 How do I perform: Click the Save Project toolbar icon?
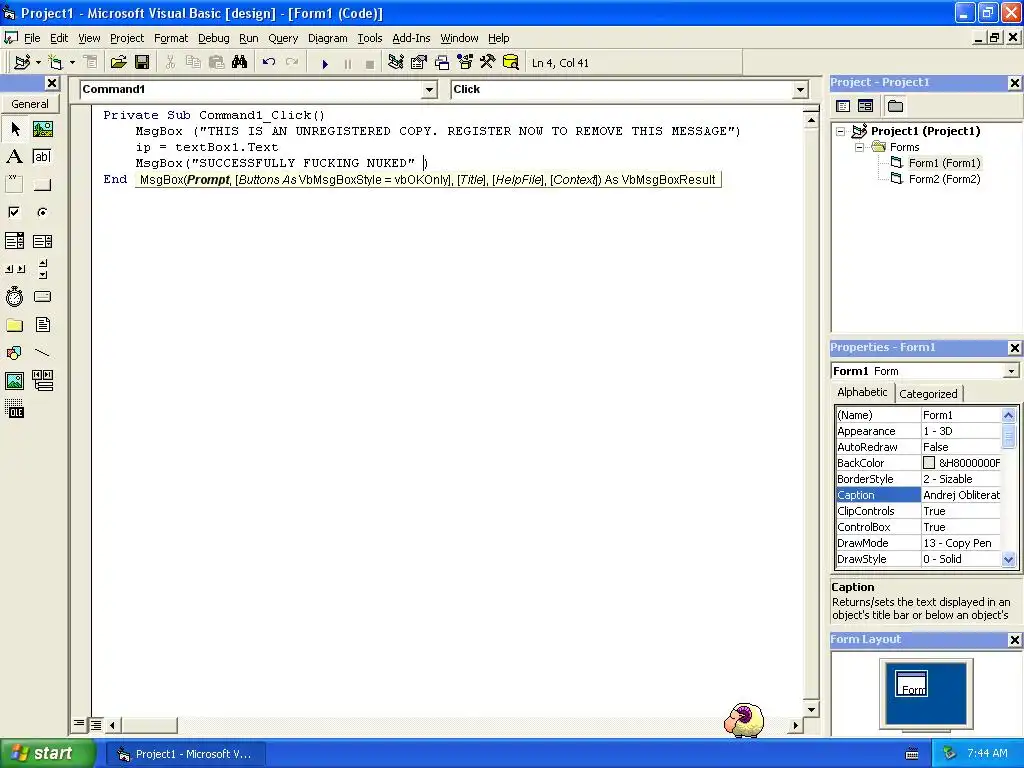(142, 63)
